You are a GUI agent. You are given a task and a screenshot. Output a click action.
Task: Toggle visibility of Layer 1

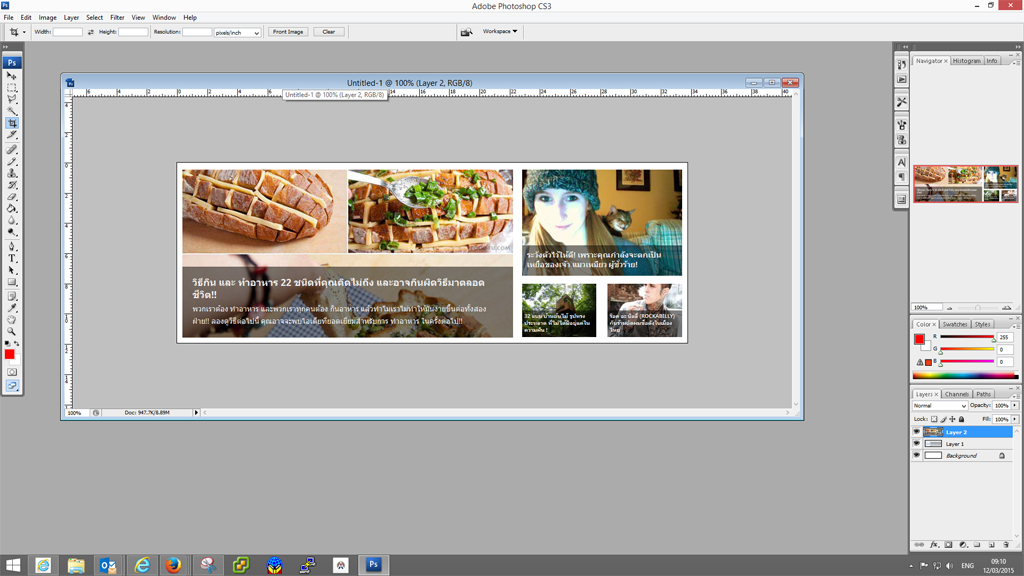[916, 443]
